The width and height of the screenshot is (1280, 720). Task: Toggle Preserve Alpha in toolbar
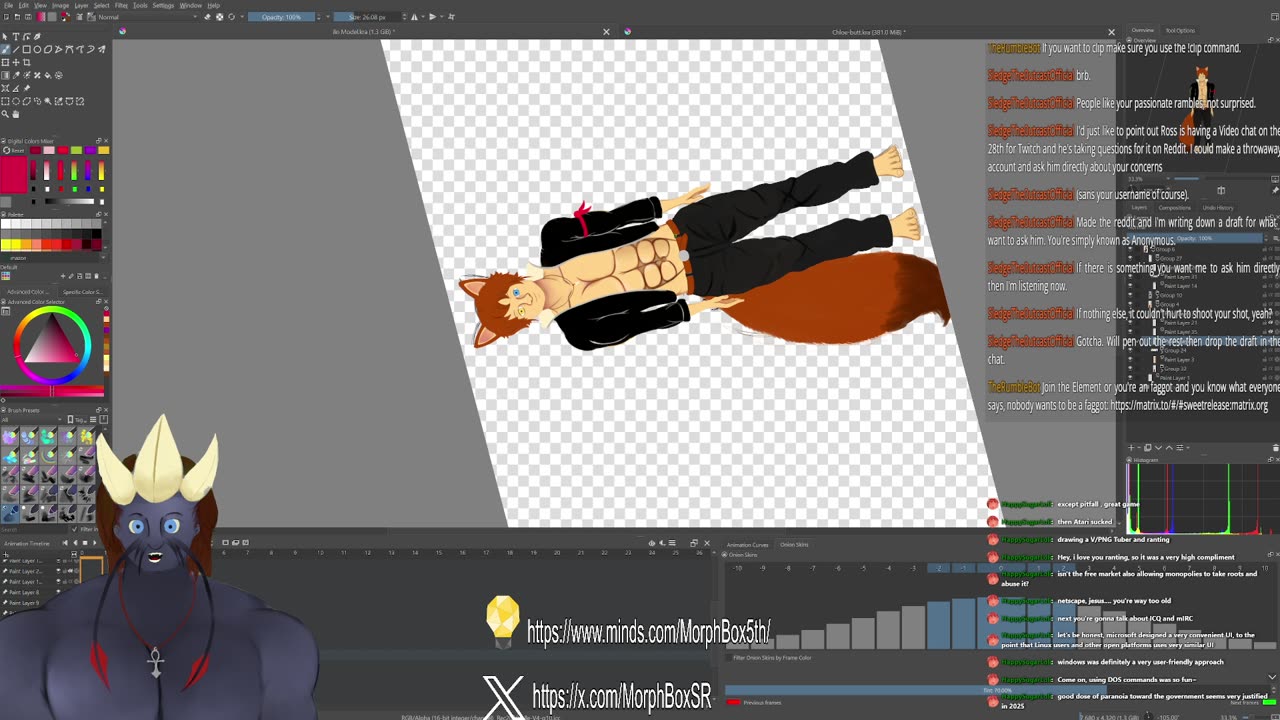tap(220, 17)
